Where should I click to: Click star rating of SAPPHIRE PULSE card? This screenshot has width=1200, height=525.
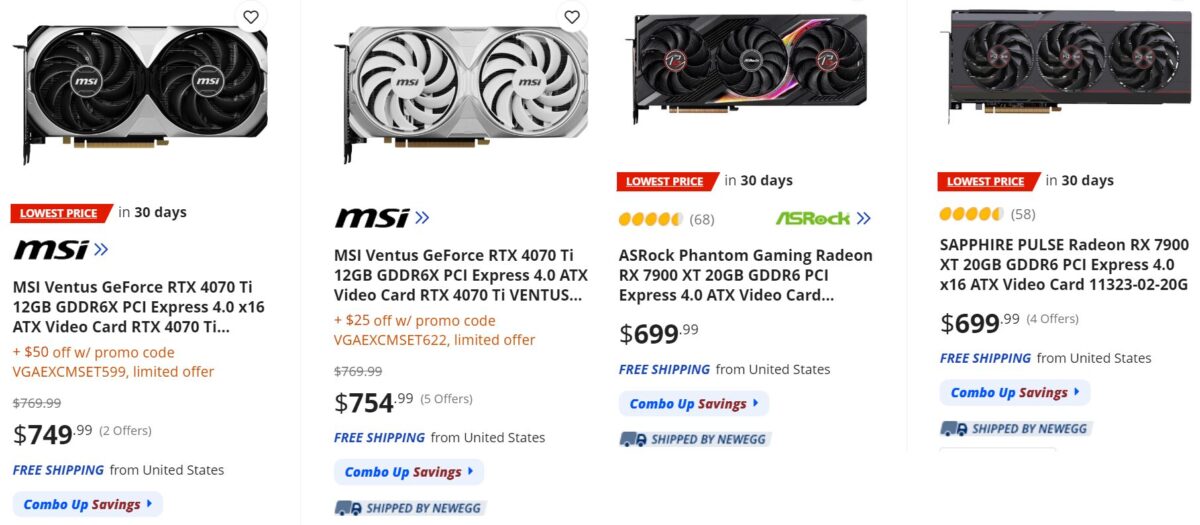click(971, 214)
